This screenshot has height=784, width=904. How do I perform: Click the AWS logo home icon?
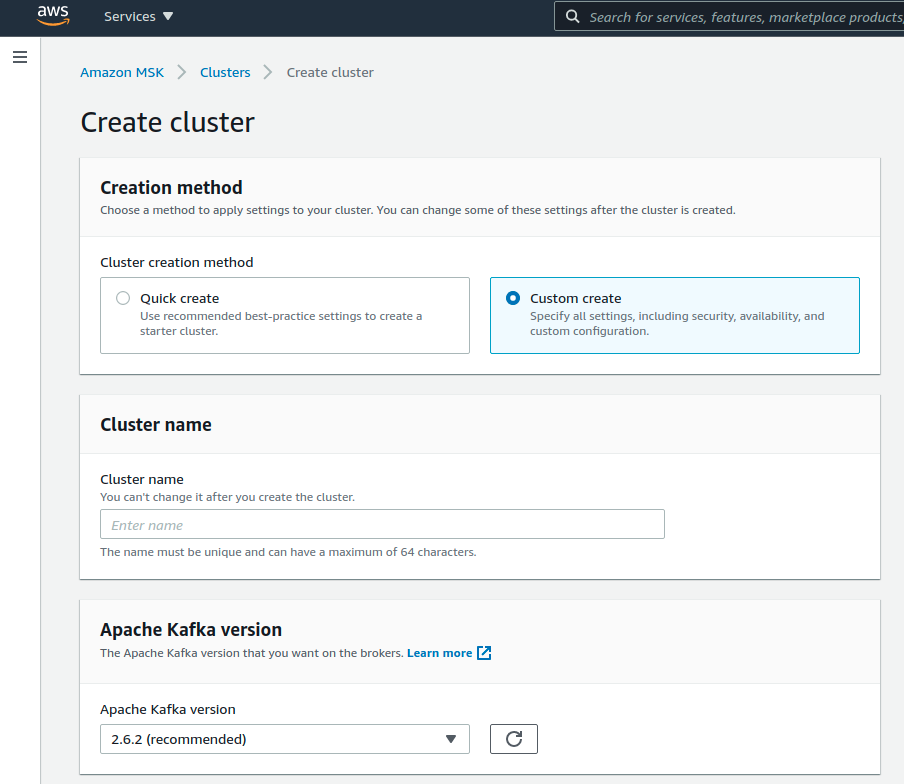(x=53, y=16)
